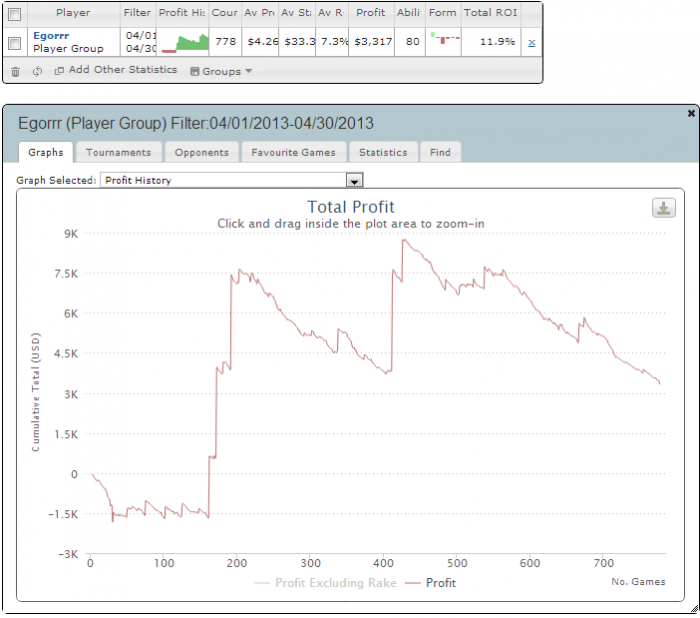This screenshot has width=700, height=618.
Task: Click the 778 games count cell
Action: pyautogui.click(x=225, y=42)
